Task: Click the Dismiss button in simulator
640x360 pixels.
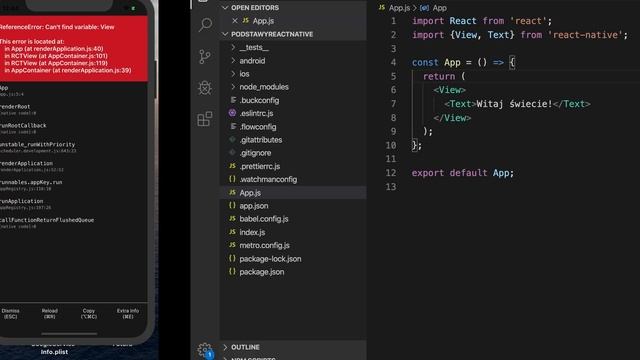Action: tap(10, 313)
